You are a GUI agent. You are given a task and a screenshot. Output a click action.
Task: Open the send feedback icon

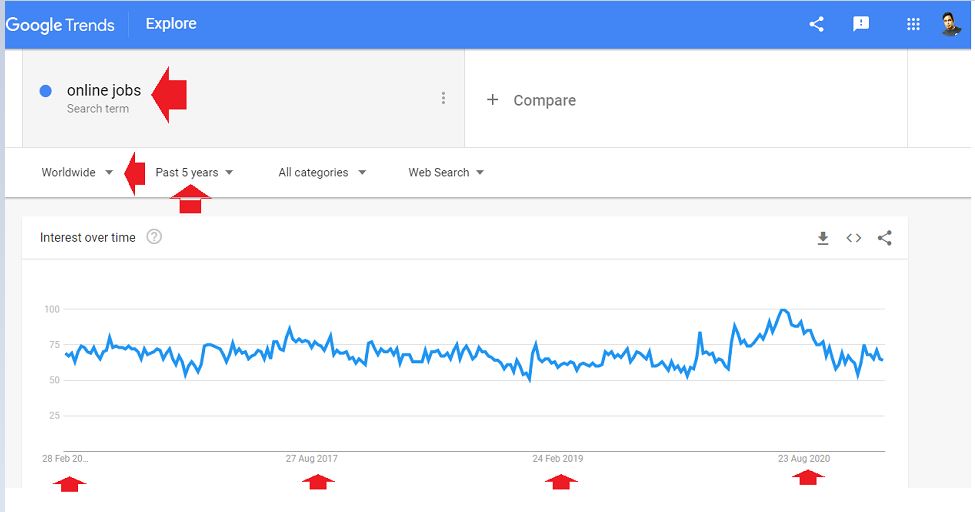(x=861, y=24)
